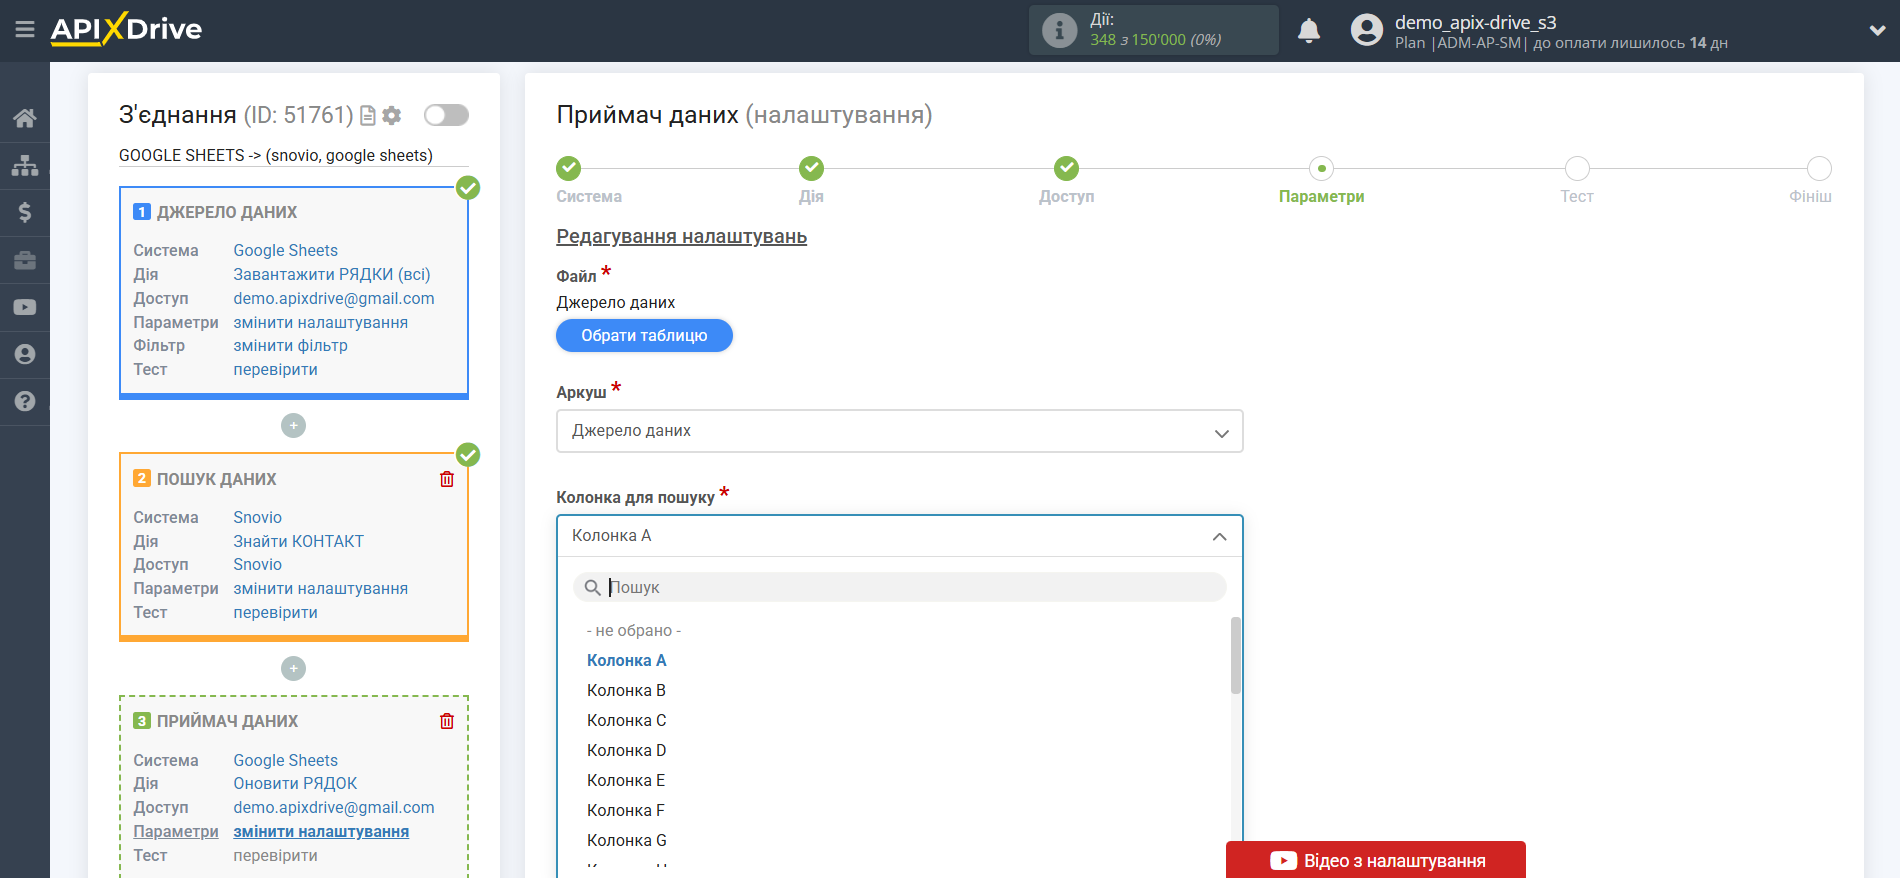Select Колонка F option
Screen dimensions: 1900x878
tap(626, 811)
